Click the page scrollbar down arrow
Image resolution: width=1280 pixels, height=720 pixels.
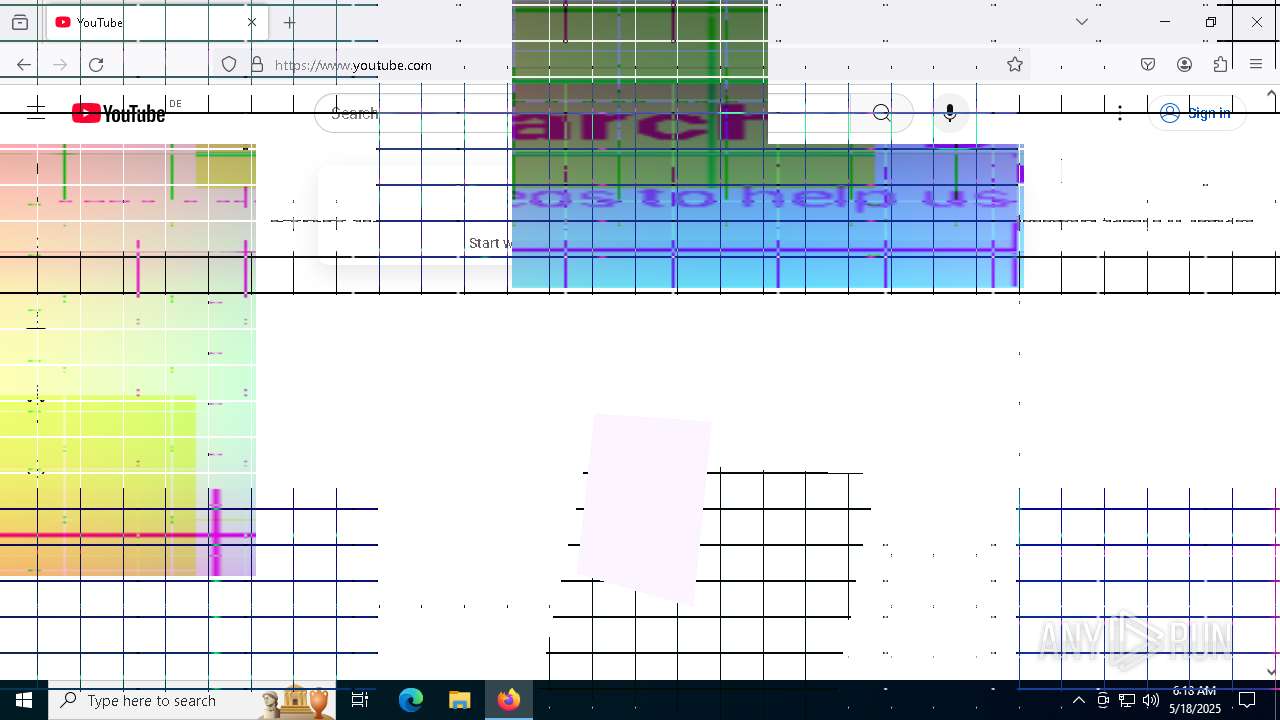coord(1271,672)
